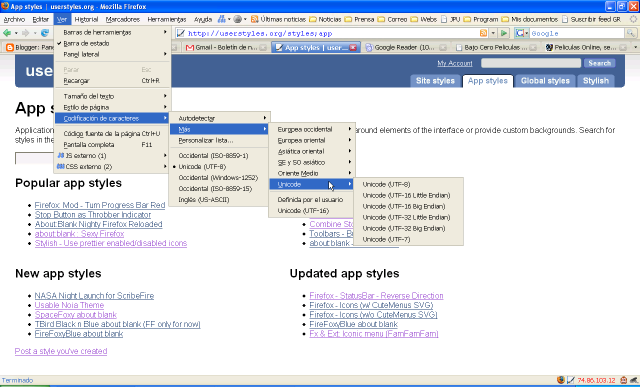The image size is (640, 387).
Task: Select Occidental (Windows-1252) encoding
Action: tap(219, 178)
